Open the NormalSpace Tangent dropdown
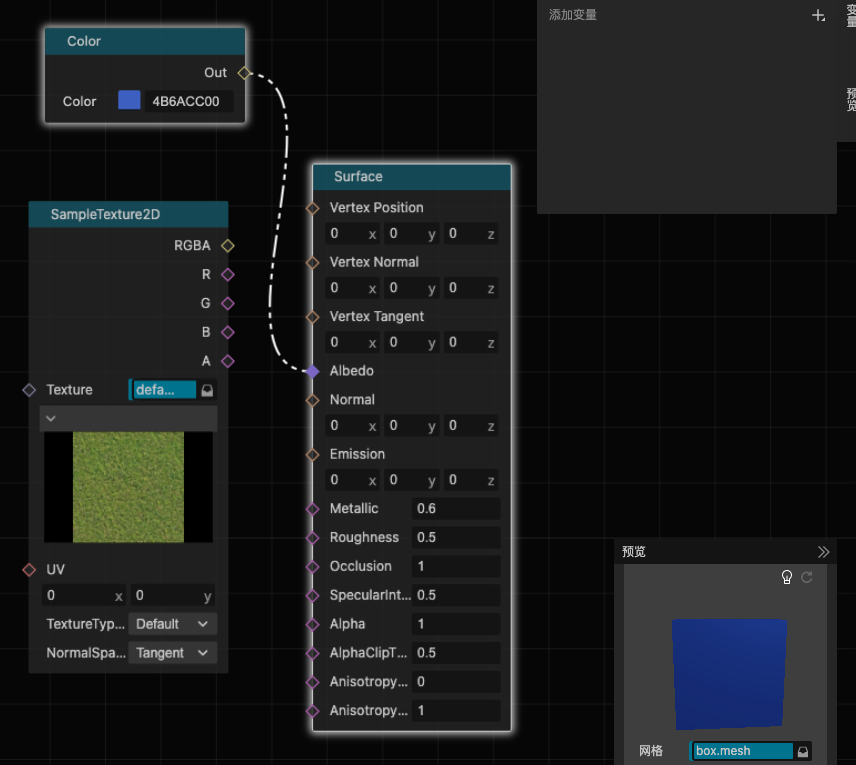 (x=173, y=653)
